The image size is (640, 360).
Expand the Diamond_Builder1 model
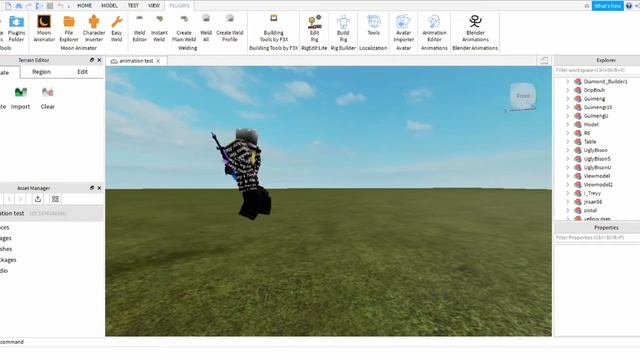[567, 82]
